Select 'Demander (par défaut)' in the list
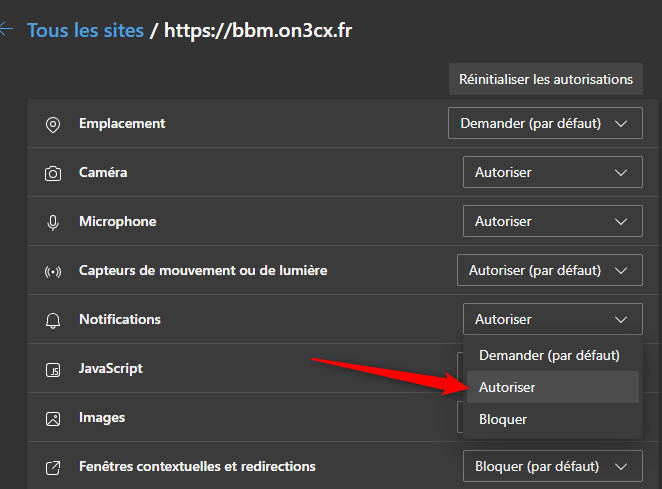This screenshot has height=489, width=662. 549,355
